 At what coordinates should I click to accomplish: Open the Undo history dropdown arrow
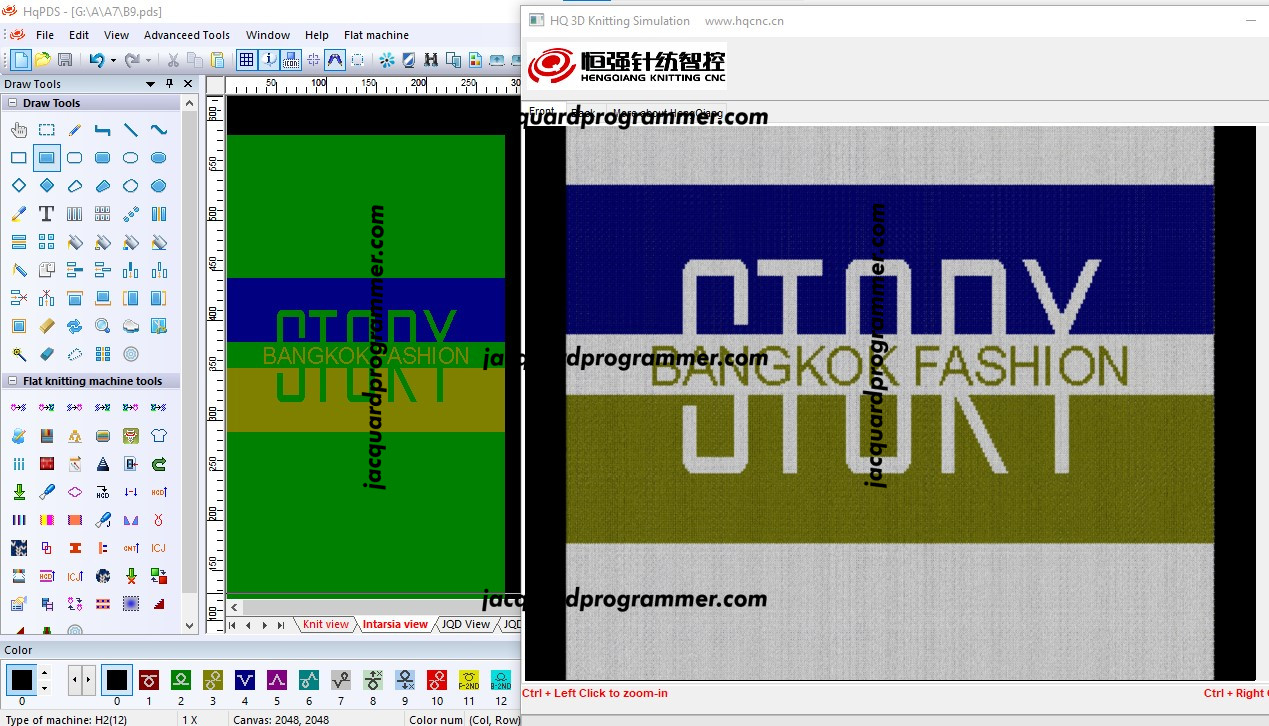(x=113, y=60)
